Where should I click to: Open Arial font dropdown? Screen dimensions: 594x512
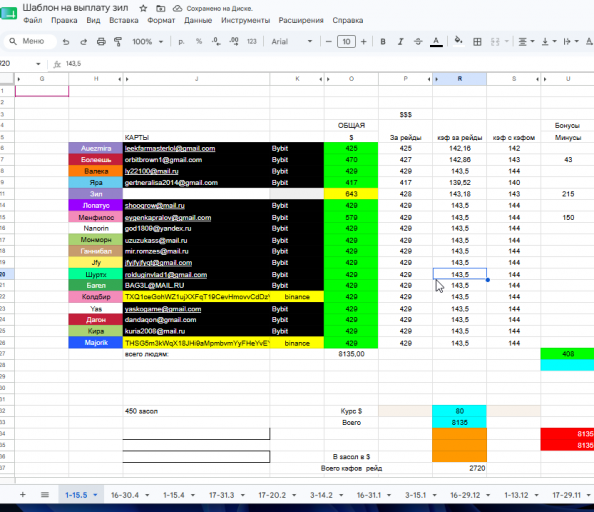pos(292,42)
